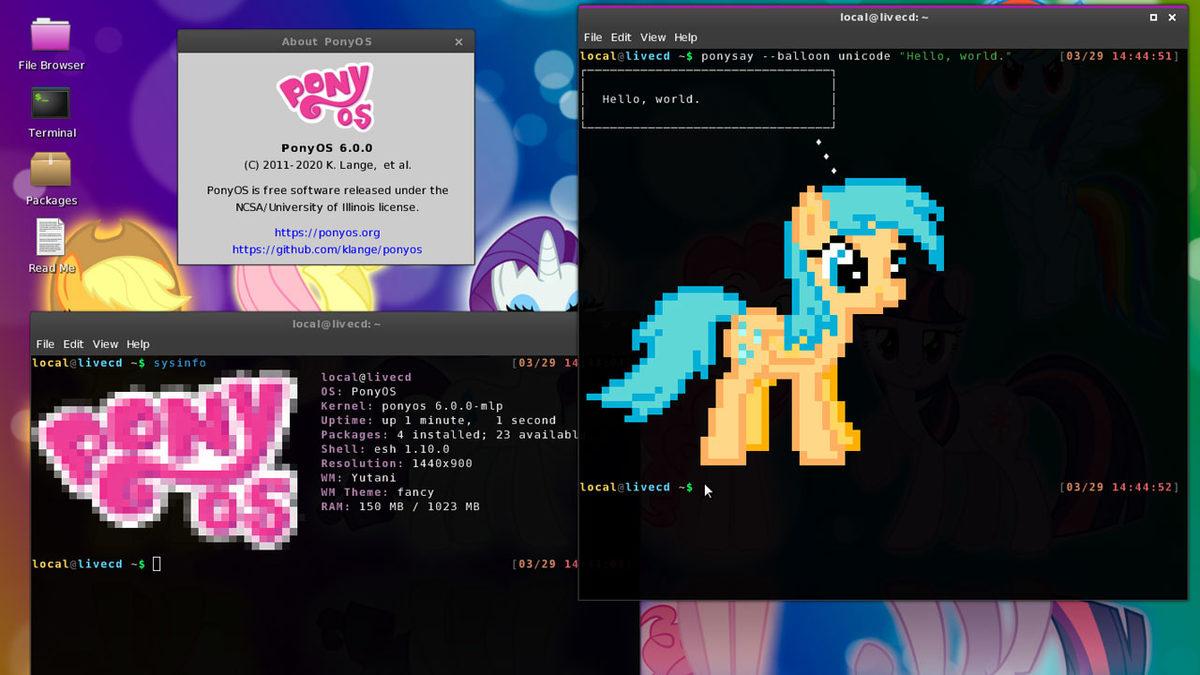Open the Read Me document icon
Image resolution: width=1200 pixels, height=675 pixels.
51,239
